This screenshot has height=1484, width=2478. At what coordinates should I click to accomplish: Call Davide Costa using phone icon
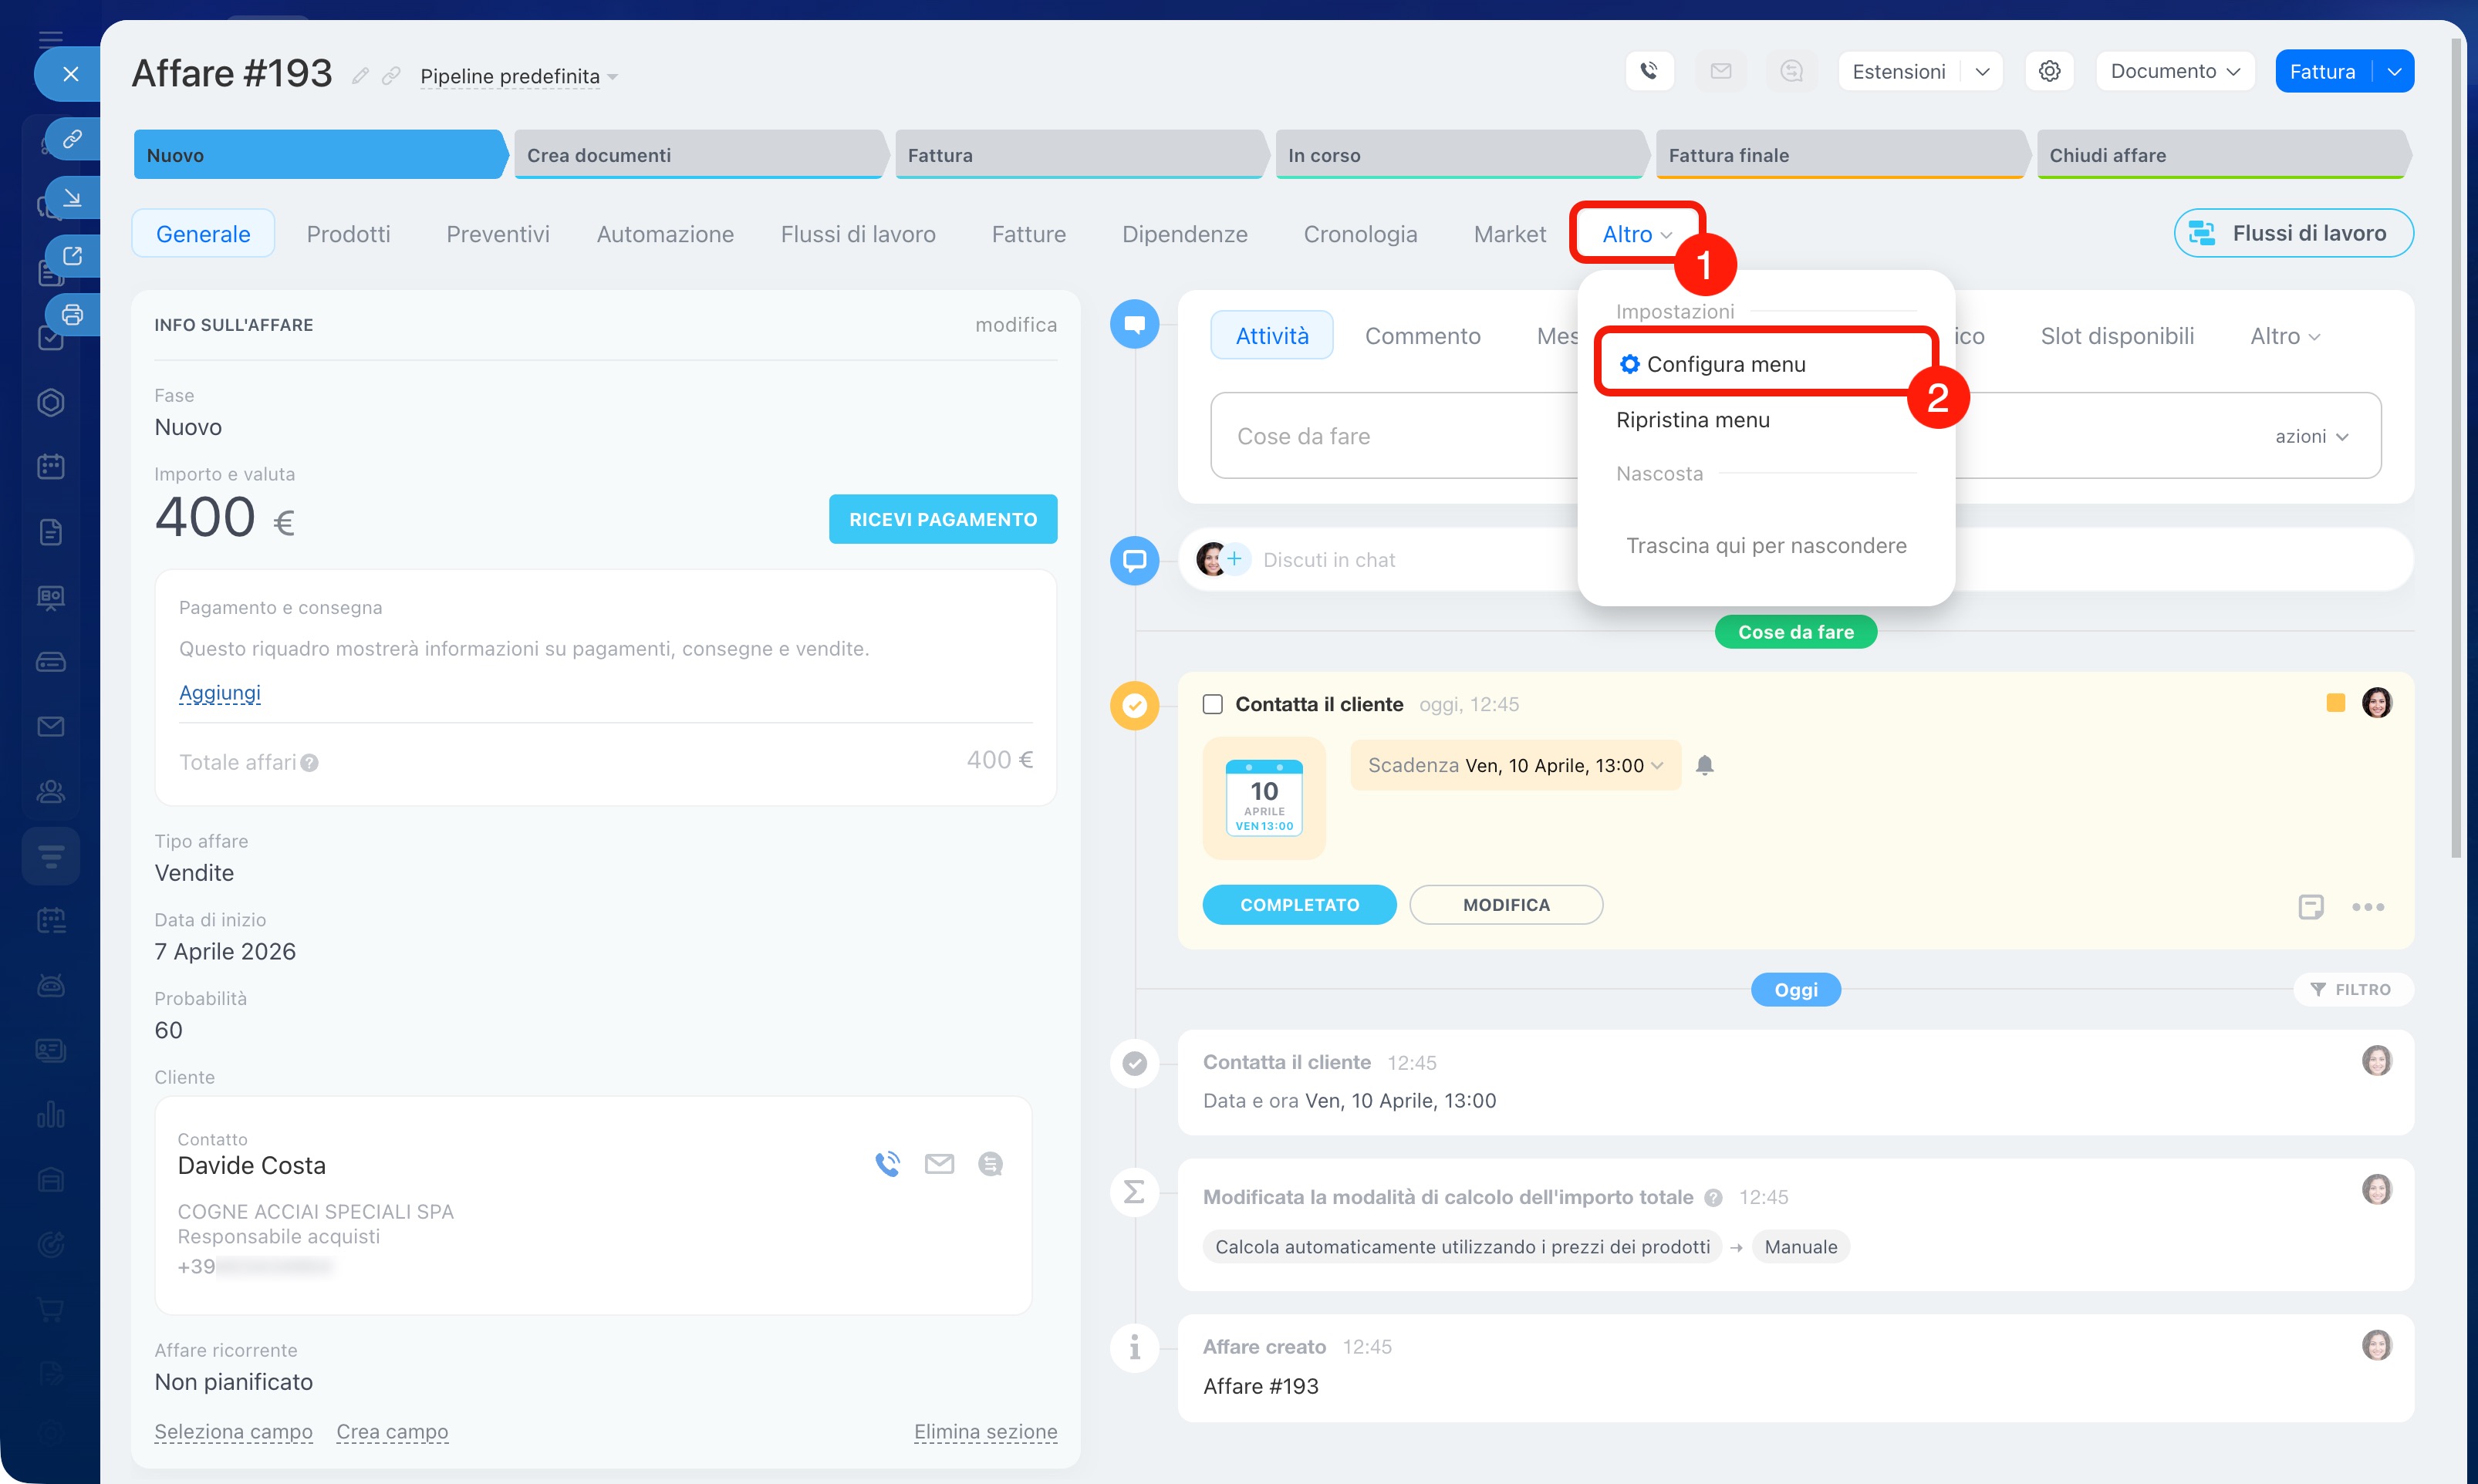point(887,1164)
